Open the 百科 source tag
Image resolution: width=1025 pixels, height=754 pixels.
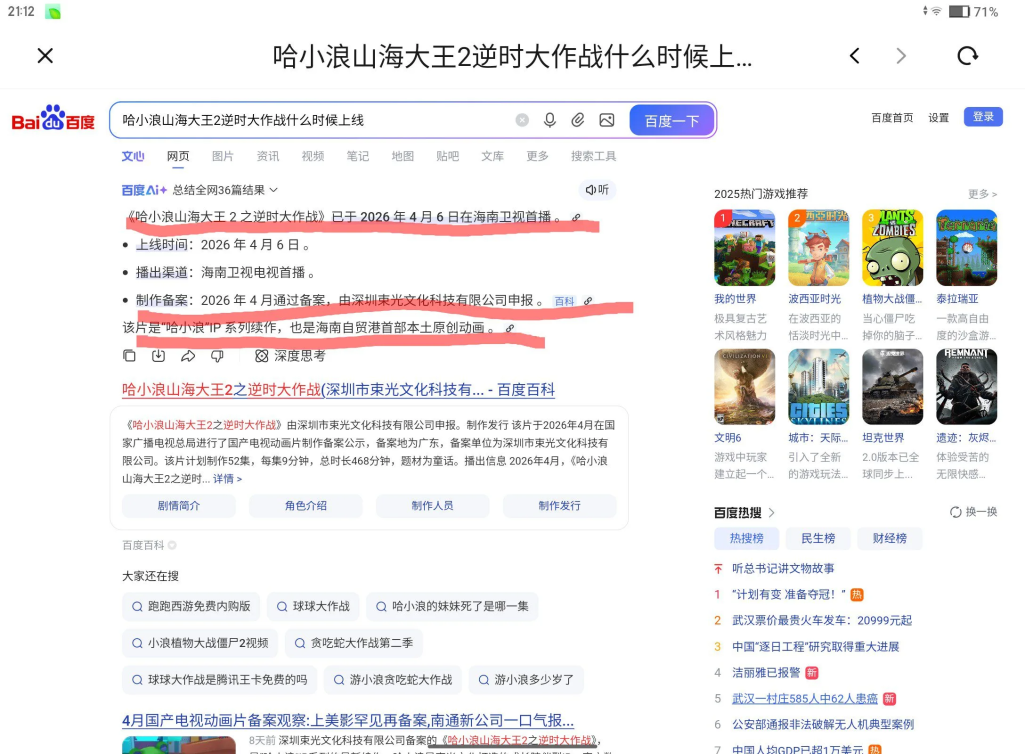[x=563, y=301]
